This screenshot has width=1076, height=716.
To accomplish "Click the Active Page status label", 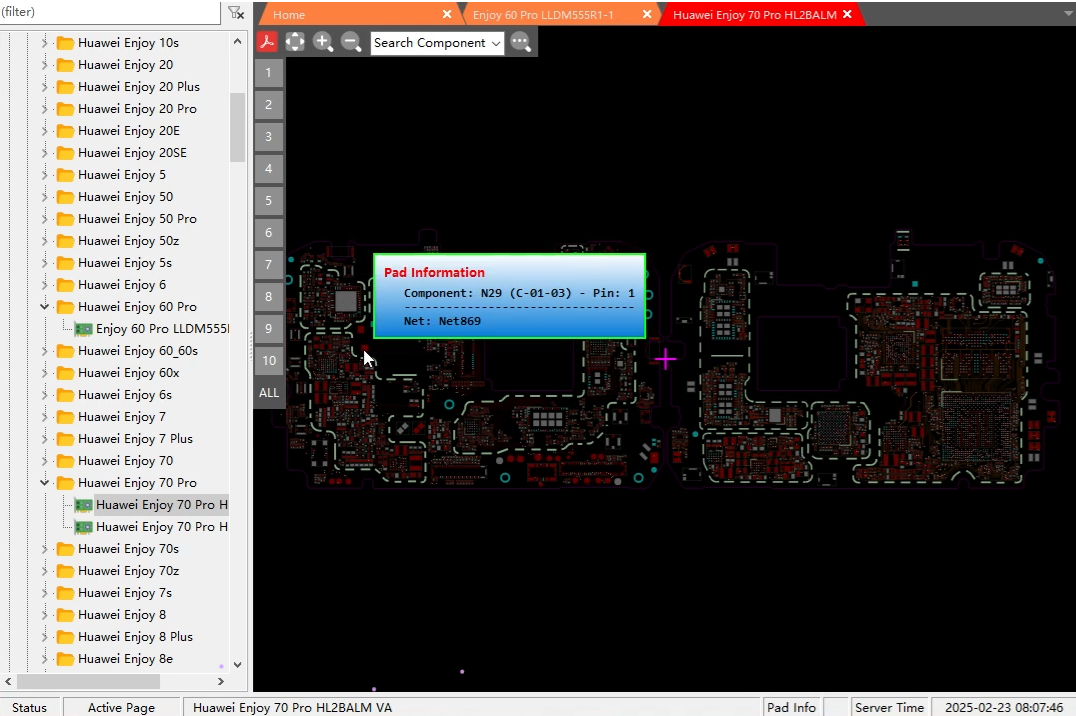I will pos(121,707).
